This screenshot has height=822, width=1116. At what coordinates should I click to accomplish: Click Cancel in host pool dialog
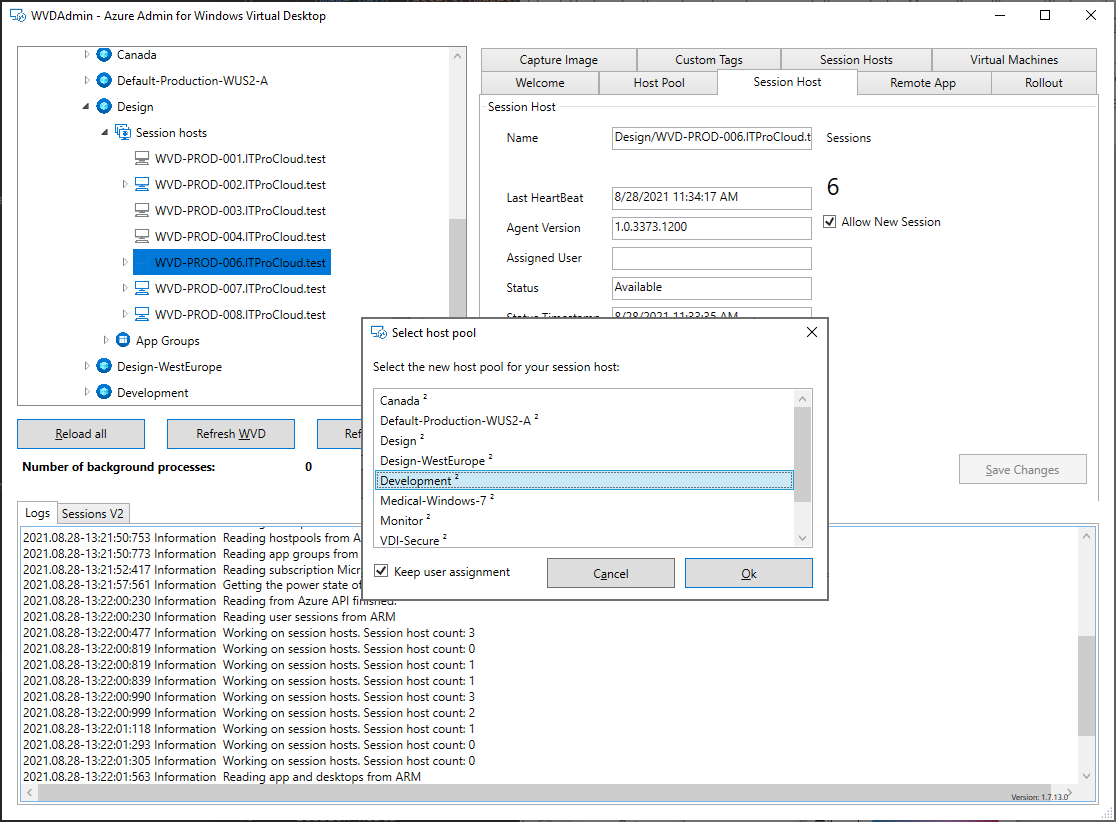tap(611, 573)
